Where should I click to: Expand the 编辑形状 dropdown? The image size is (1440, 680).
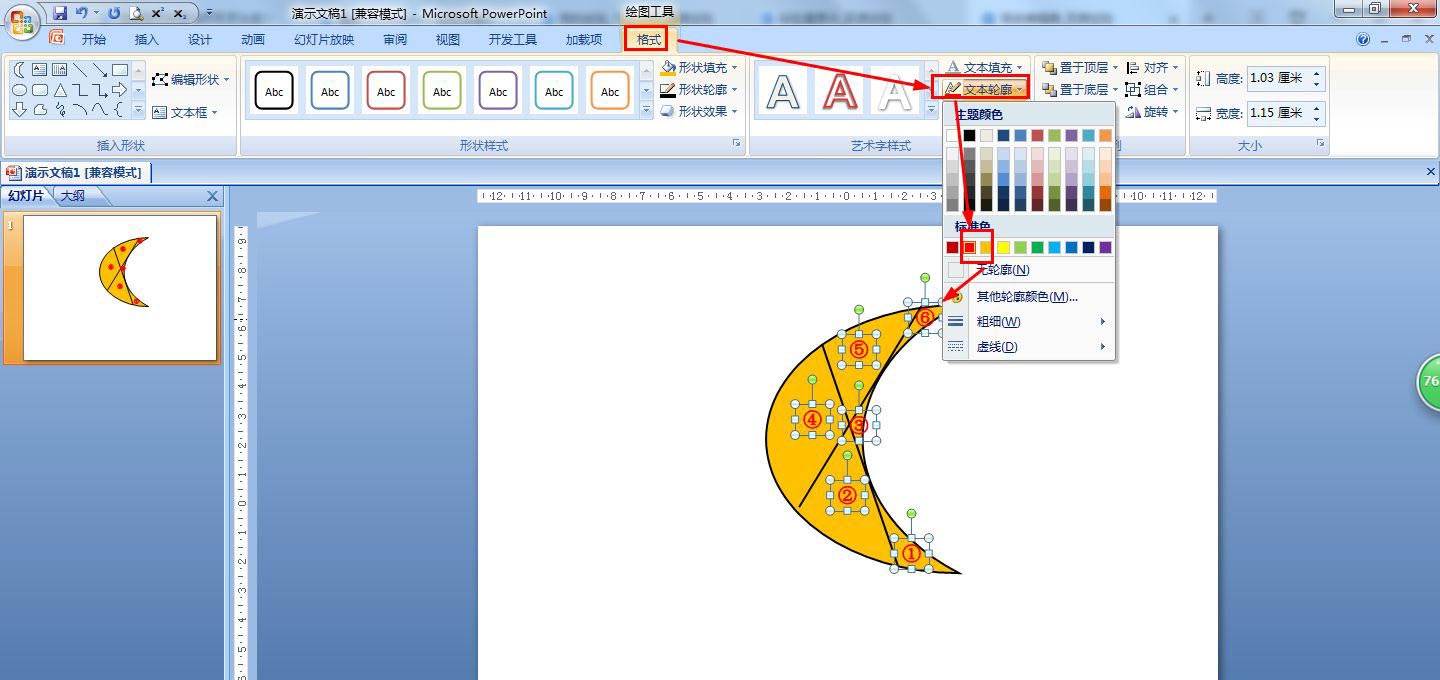tap(192, 79)
